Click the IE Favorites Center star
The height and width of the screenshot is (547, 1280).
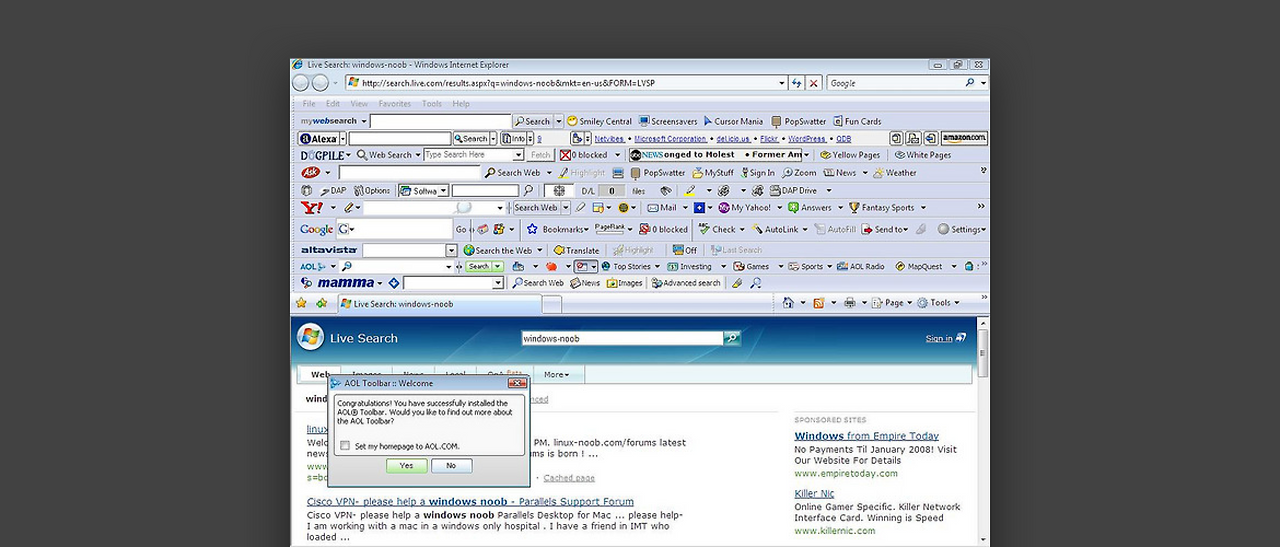[x=301, y=303]
